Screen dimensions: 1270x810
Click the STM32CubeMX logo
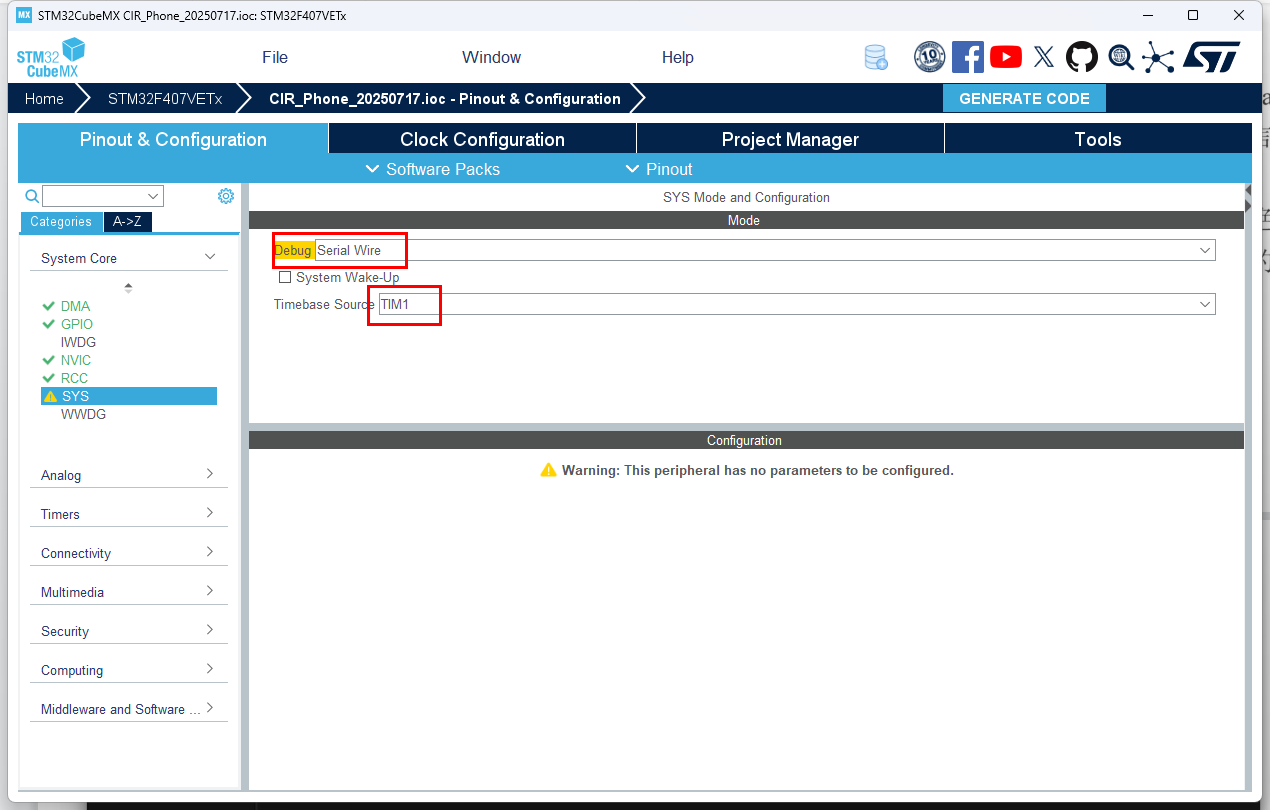click(50, 57)
